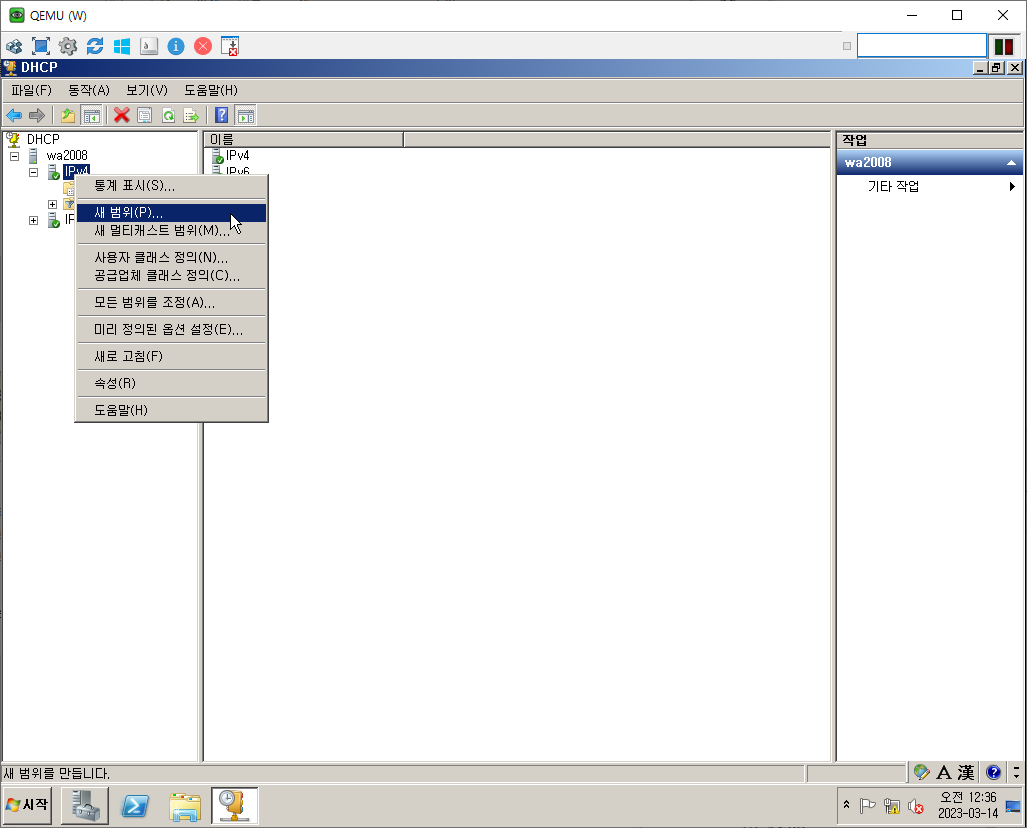
Task: Choose 속성(R) from context menu
Action: 172,383
